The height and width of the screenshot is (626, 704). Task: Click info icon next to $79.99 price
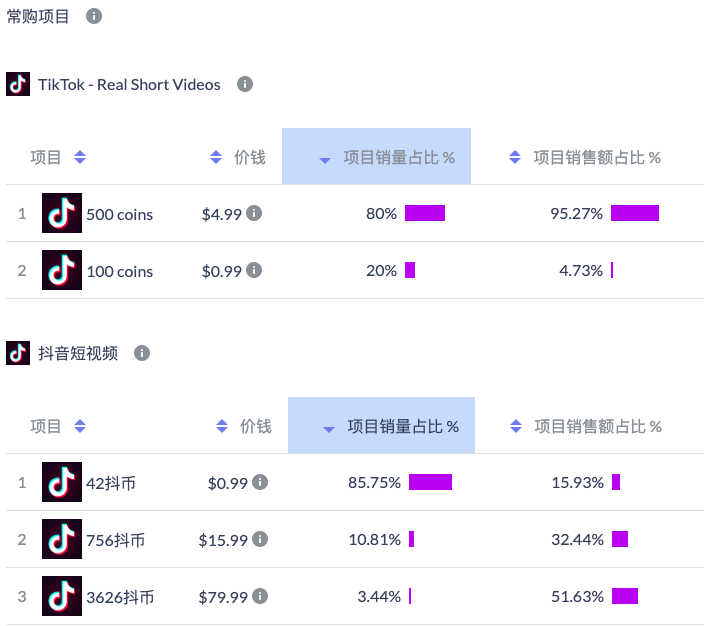pos(260,596)
